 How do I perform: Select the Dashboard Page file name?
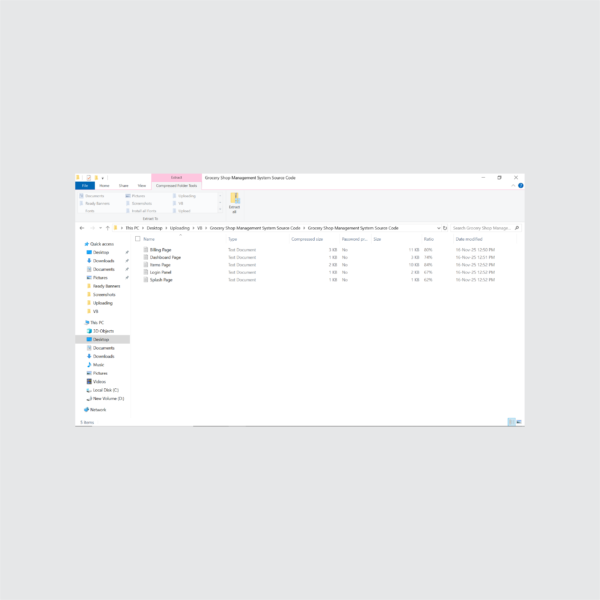[165, 257]
